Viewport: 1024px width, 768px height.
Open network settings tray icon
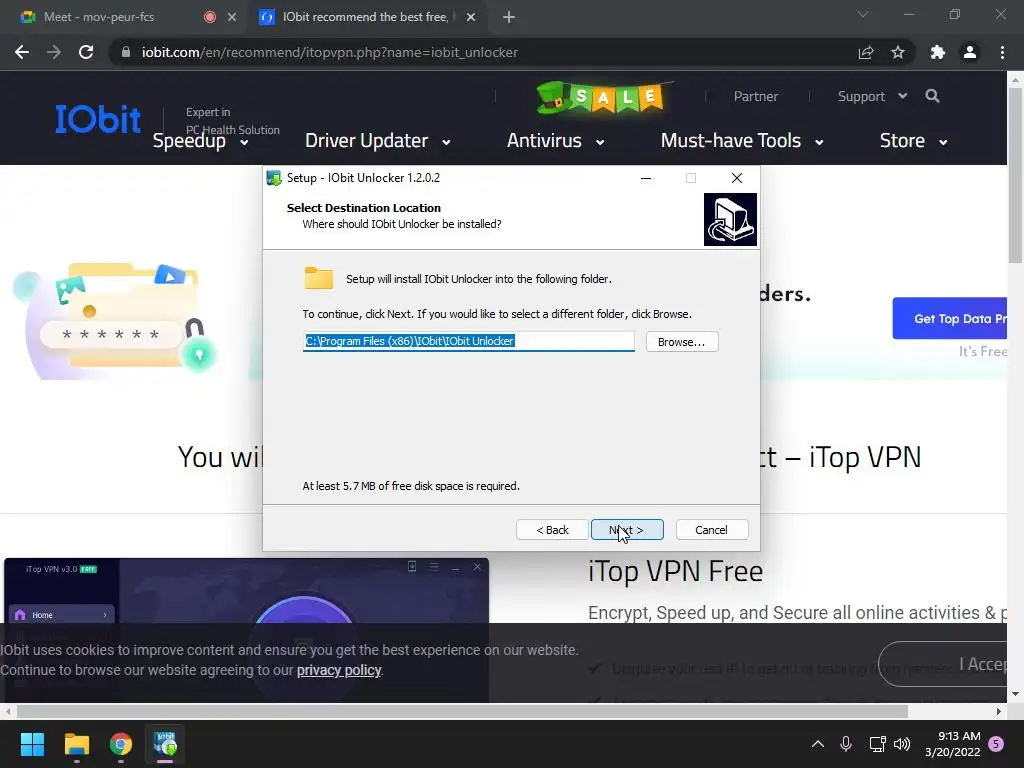[x=877, y=744]
